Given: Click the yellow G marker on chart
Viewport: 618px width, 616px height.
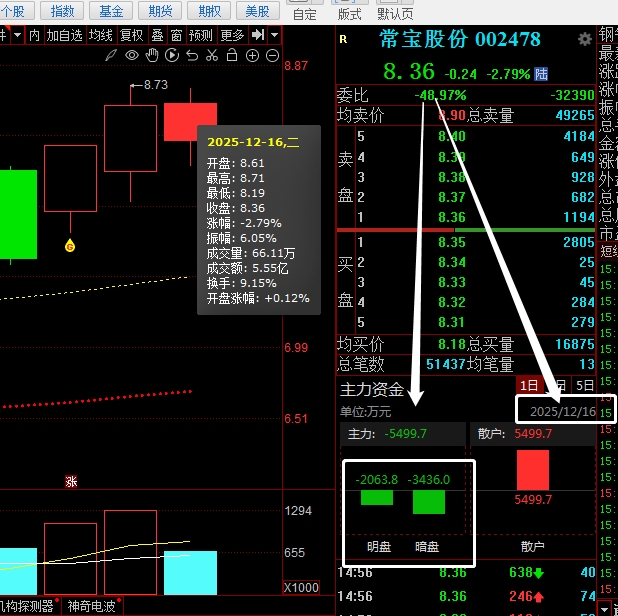Looking at the screenshot, I should tap(70, 245).
